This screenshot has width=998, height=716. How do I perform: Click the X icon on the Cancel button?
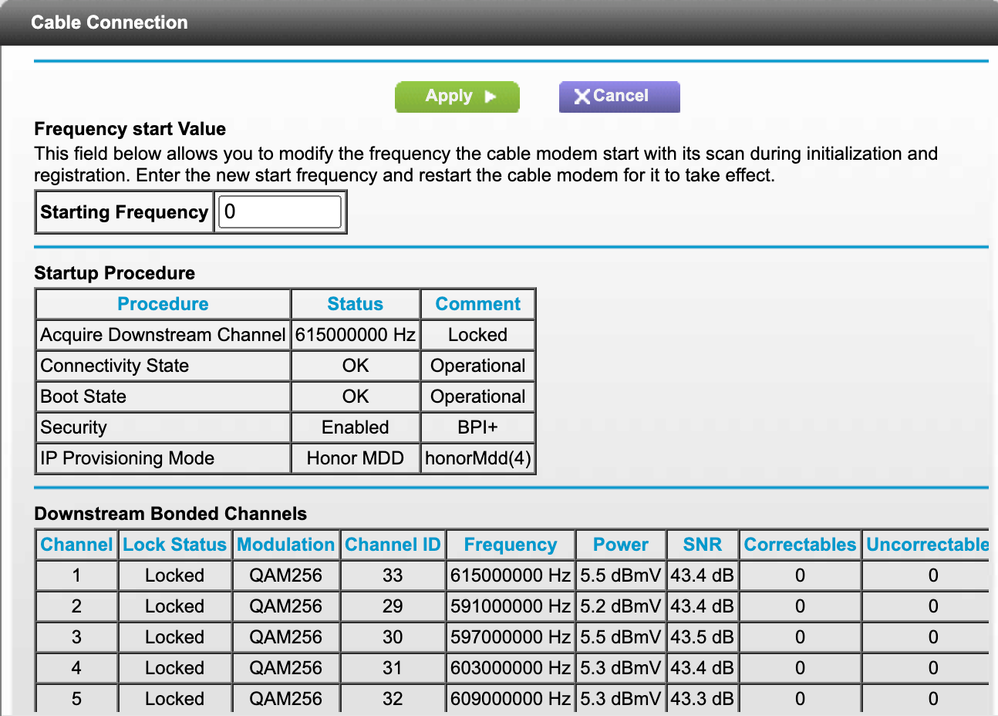581,97
